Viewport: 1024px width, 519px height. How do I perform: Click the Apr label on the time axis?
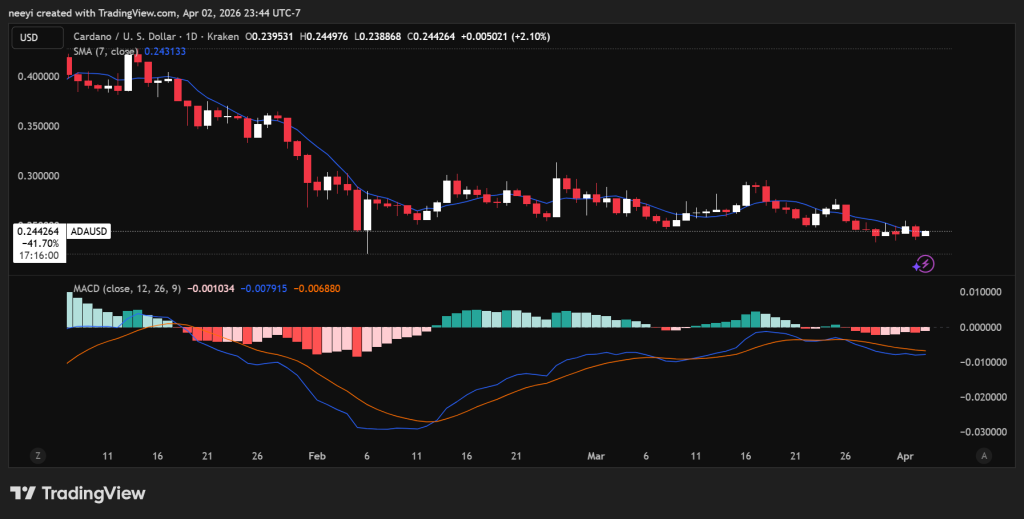(x=905, y=455)
